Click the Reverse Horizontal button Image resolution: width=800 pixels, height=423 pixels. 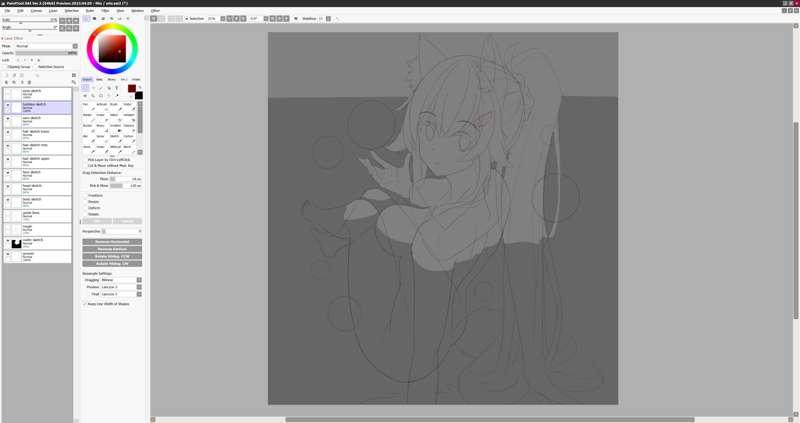point(112,242)
